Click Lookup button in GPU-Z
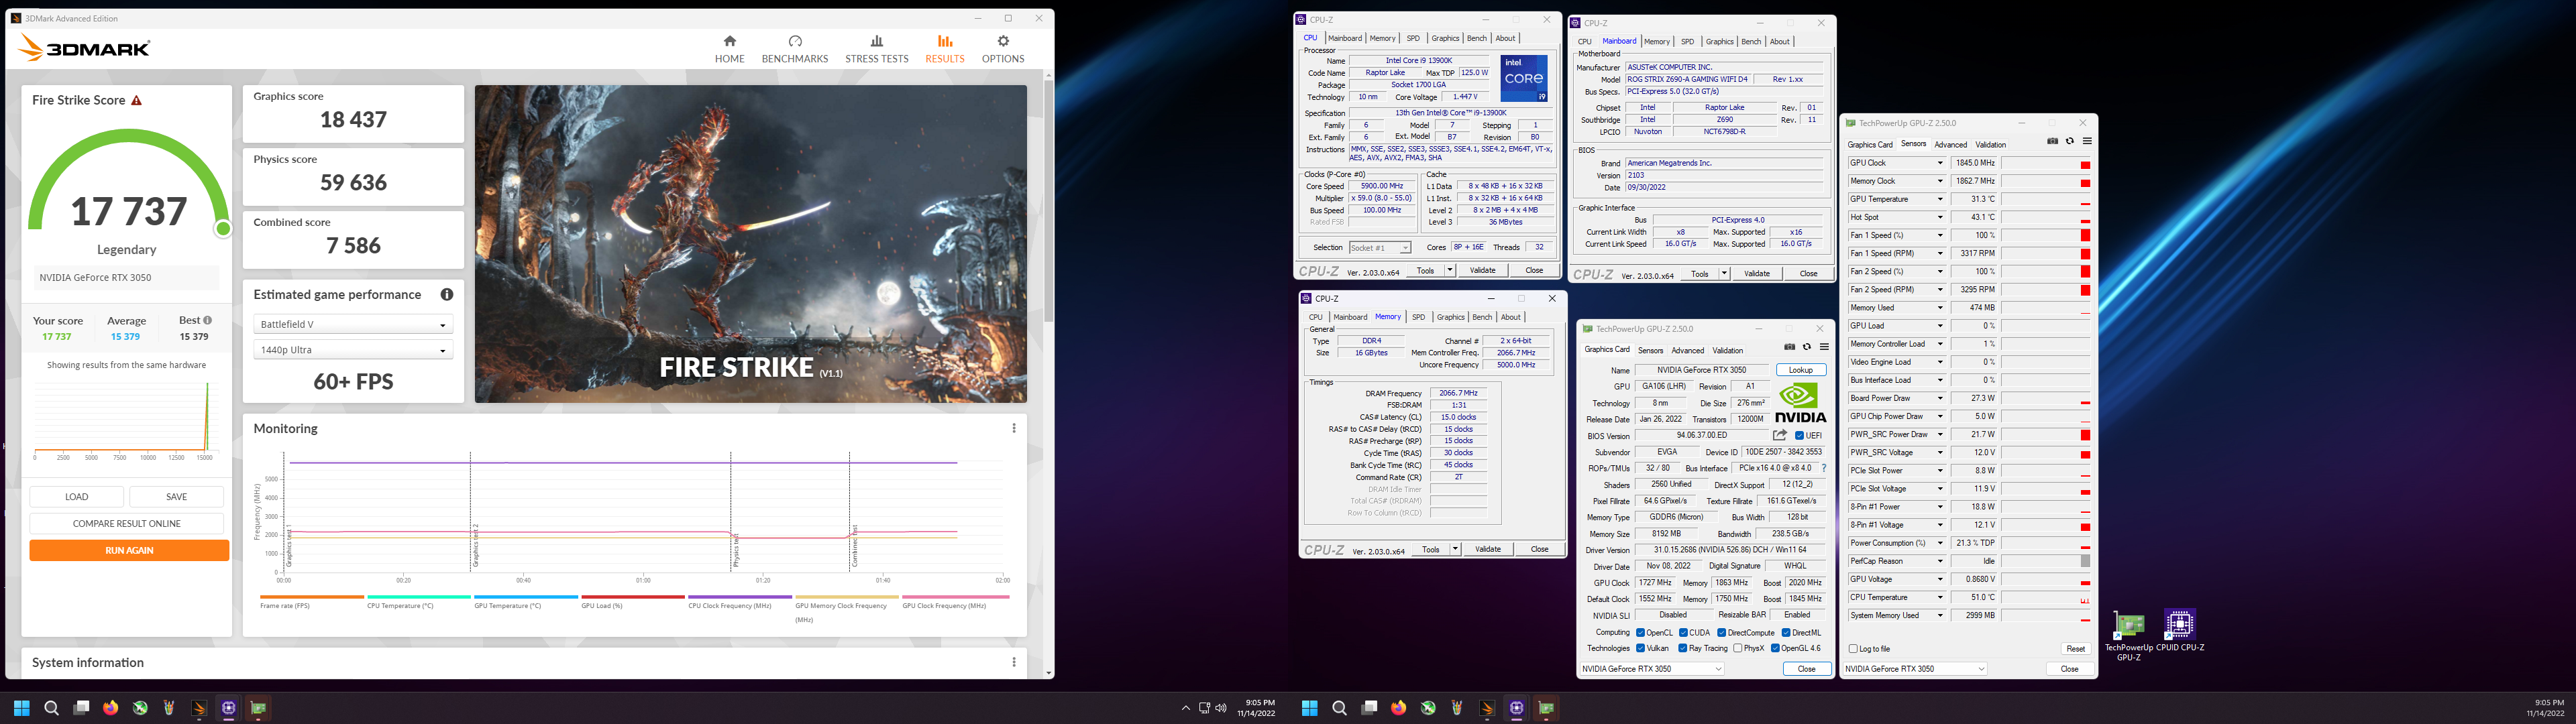This screenshot has width=2576, height=724. click(x=1801, y=370)
